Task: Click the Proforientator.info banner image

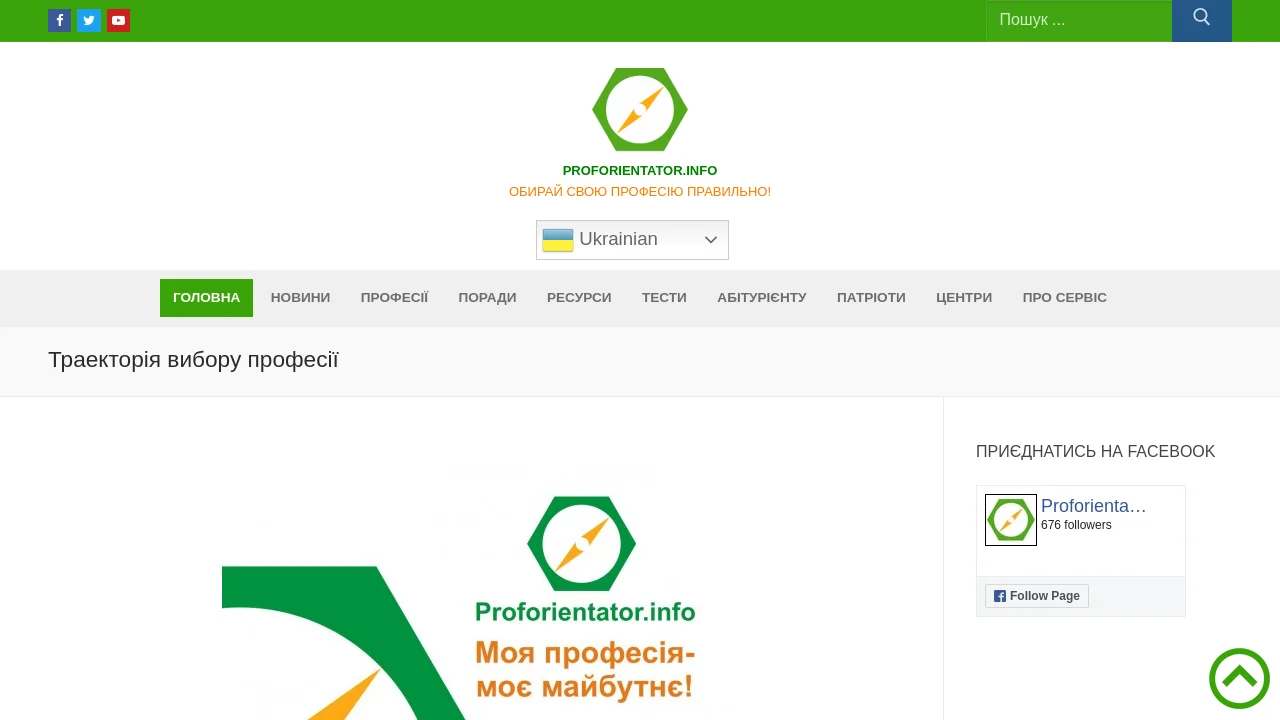Action: point(472,600)
